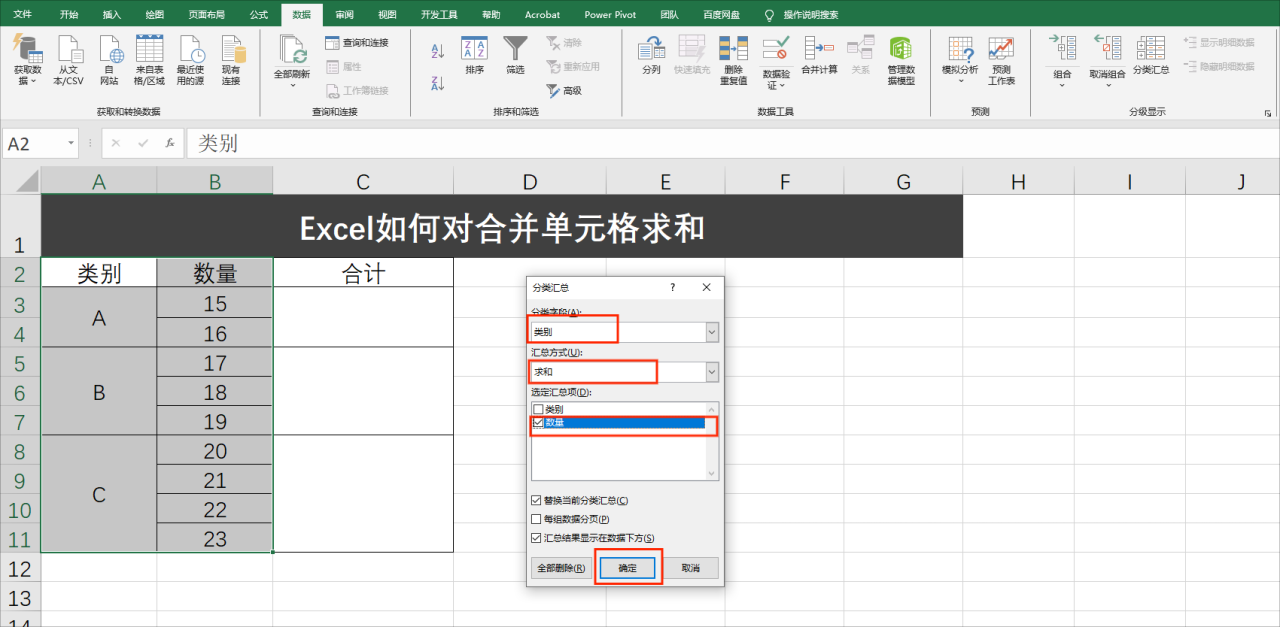Click the 合计 header cell
Viewport: 1280px width, 627px height.
pyautogui.click(x=363, y=273)
